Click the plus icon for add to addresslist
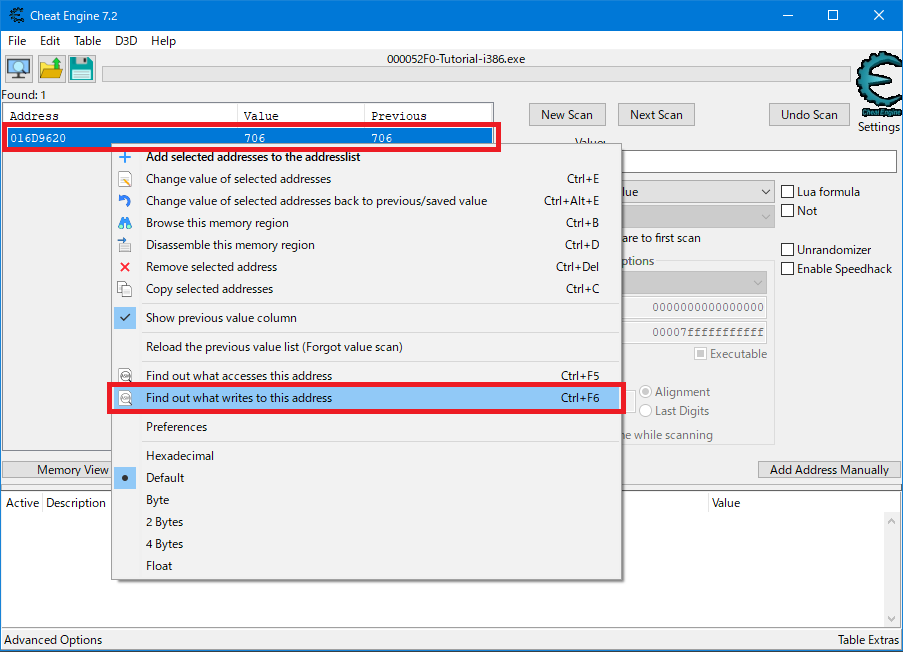The height and width of the screenshot is (652, 903). (125, 157)
